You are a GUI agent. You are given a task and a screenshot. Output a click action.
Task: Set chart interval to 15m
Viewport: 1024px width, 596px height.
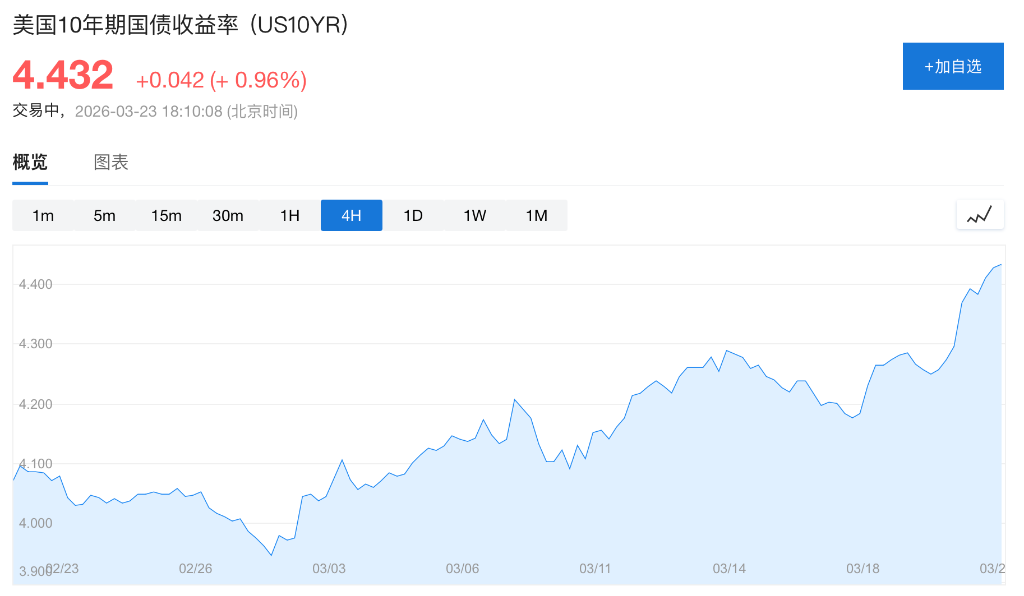[x=166, y=216]
